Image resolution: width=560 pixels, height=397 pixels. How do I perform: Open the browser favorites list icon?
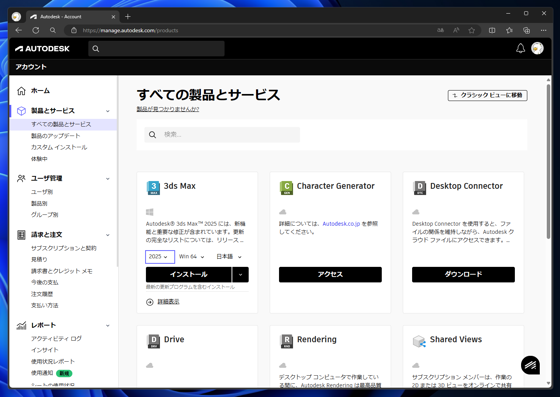coord(509,30)
